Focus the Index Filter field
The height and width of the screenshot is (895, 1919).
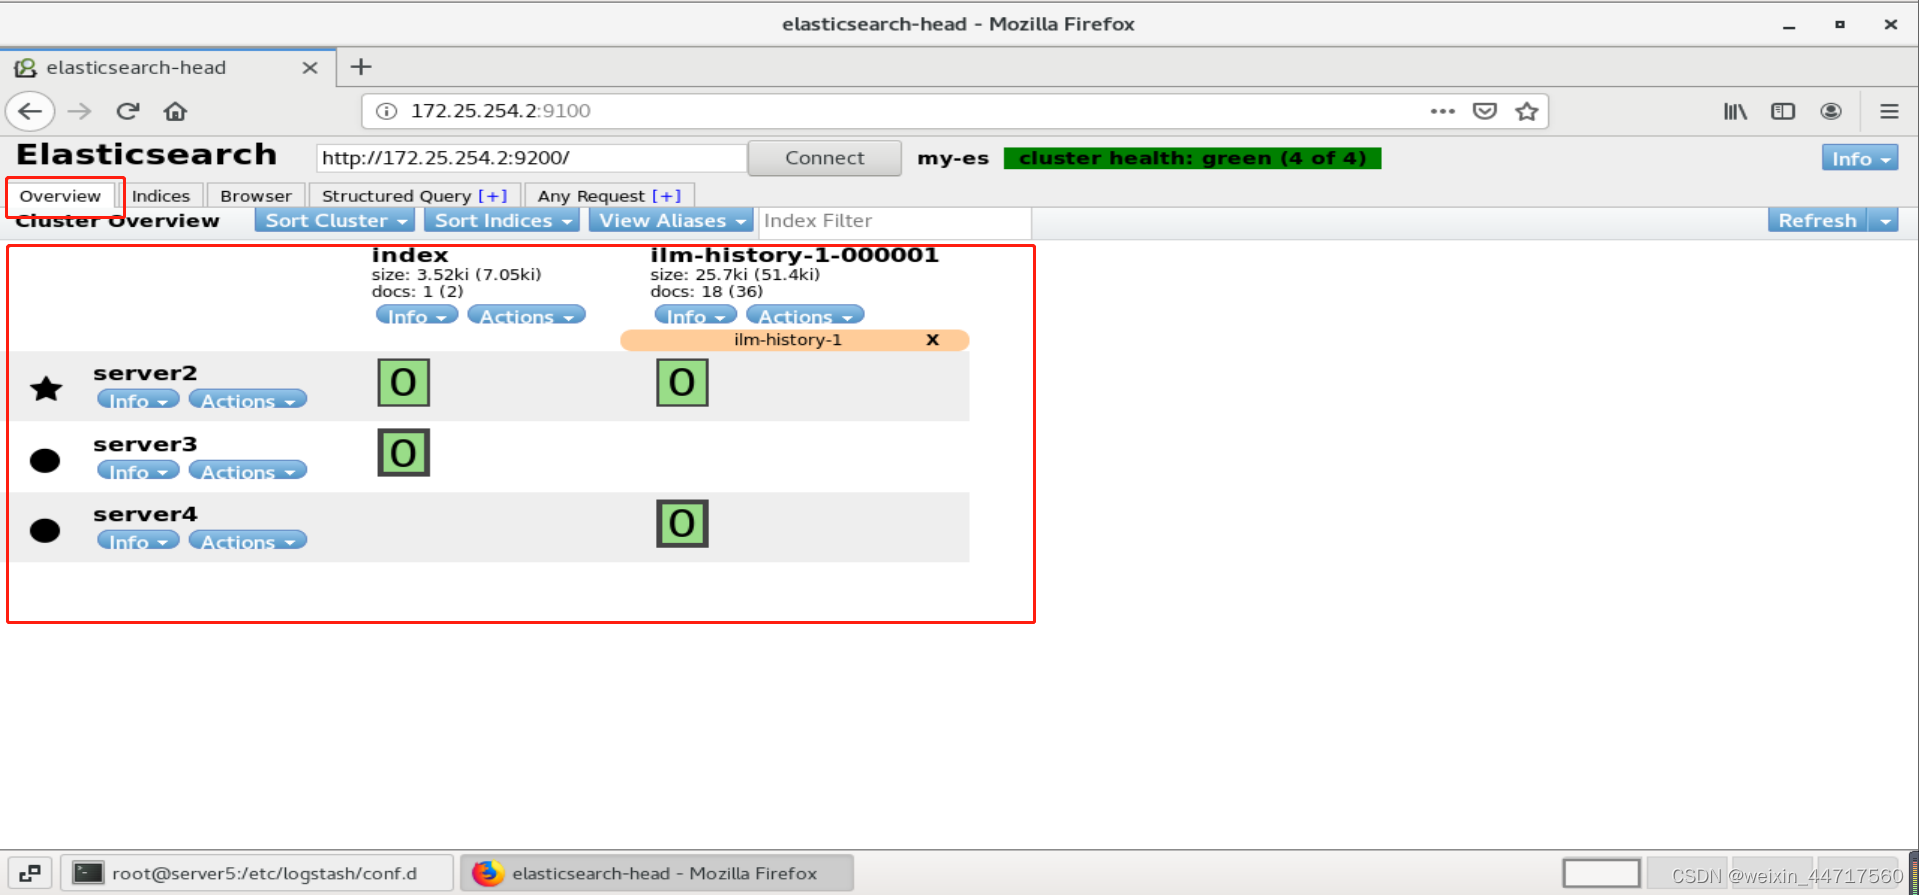tap(894, 221)
